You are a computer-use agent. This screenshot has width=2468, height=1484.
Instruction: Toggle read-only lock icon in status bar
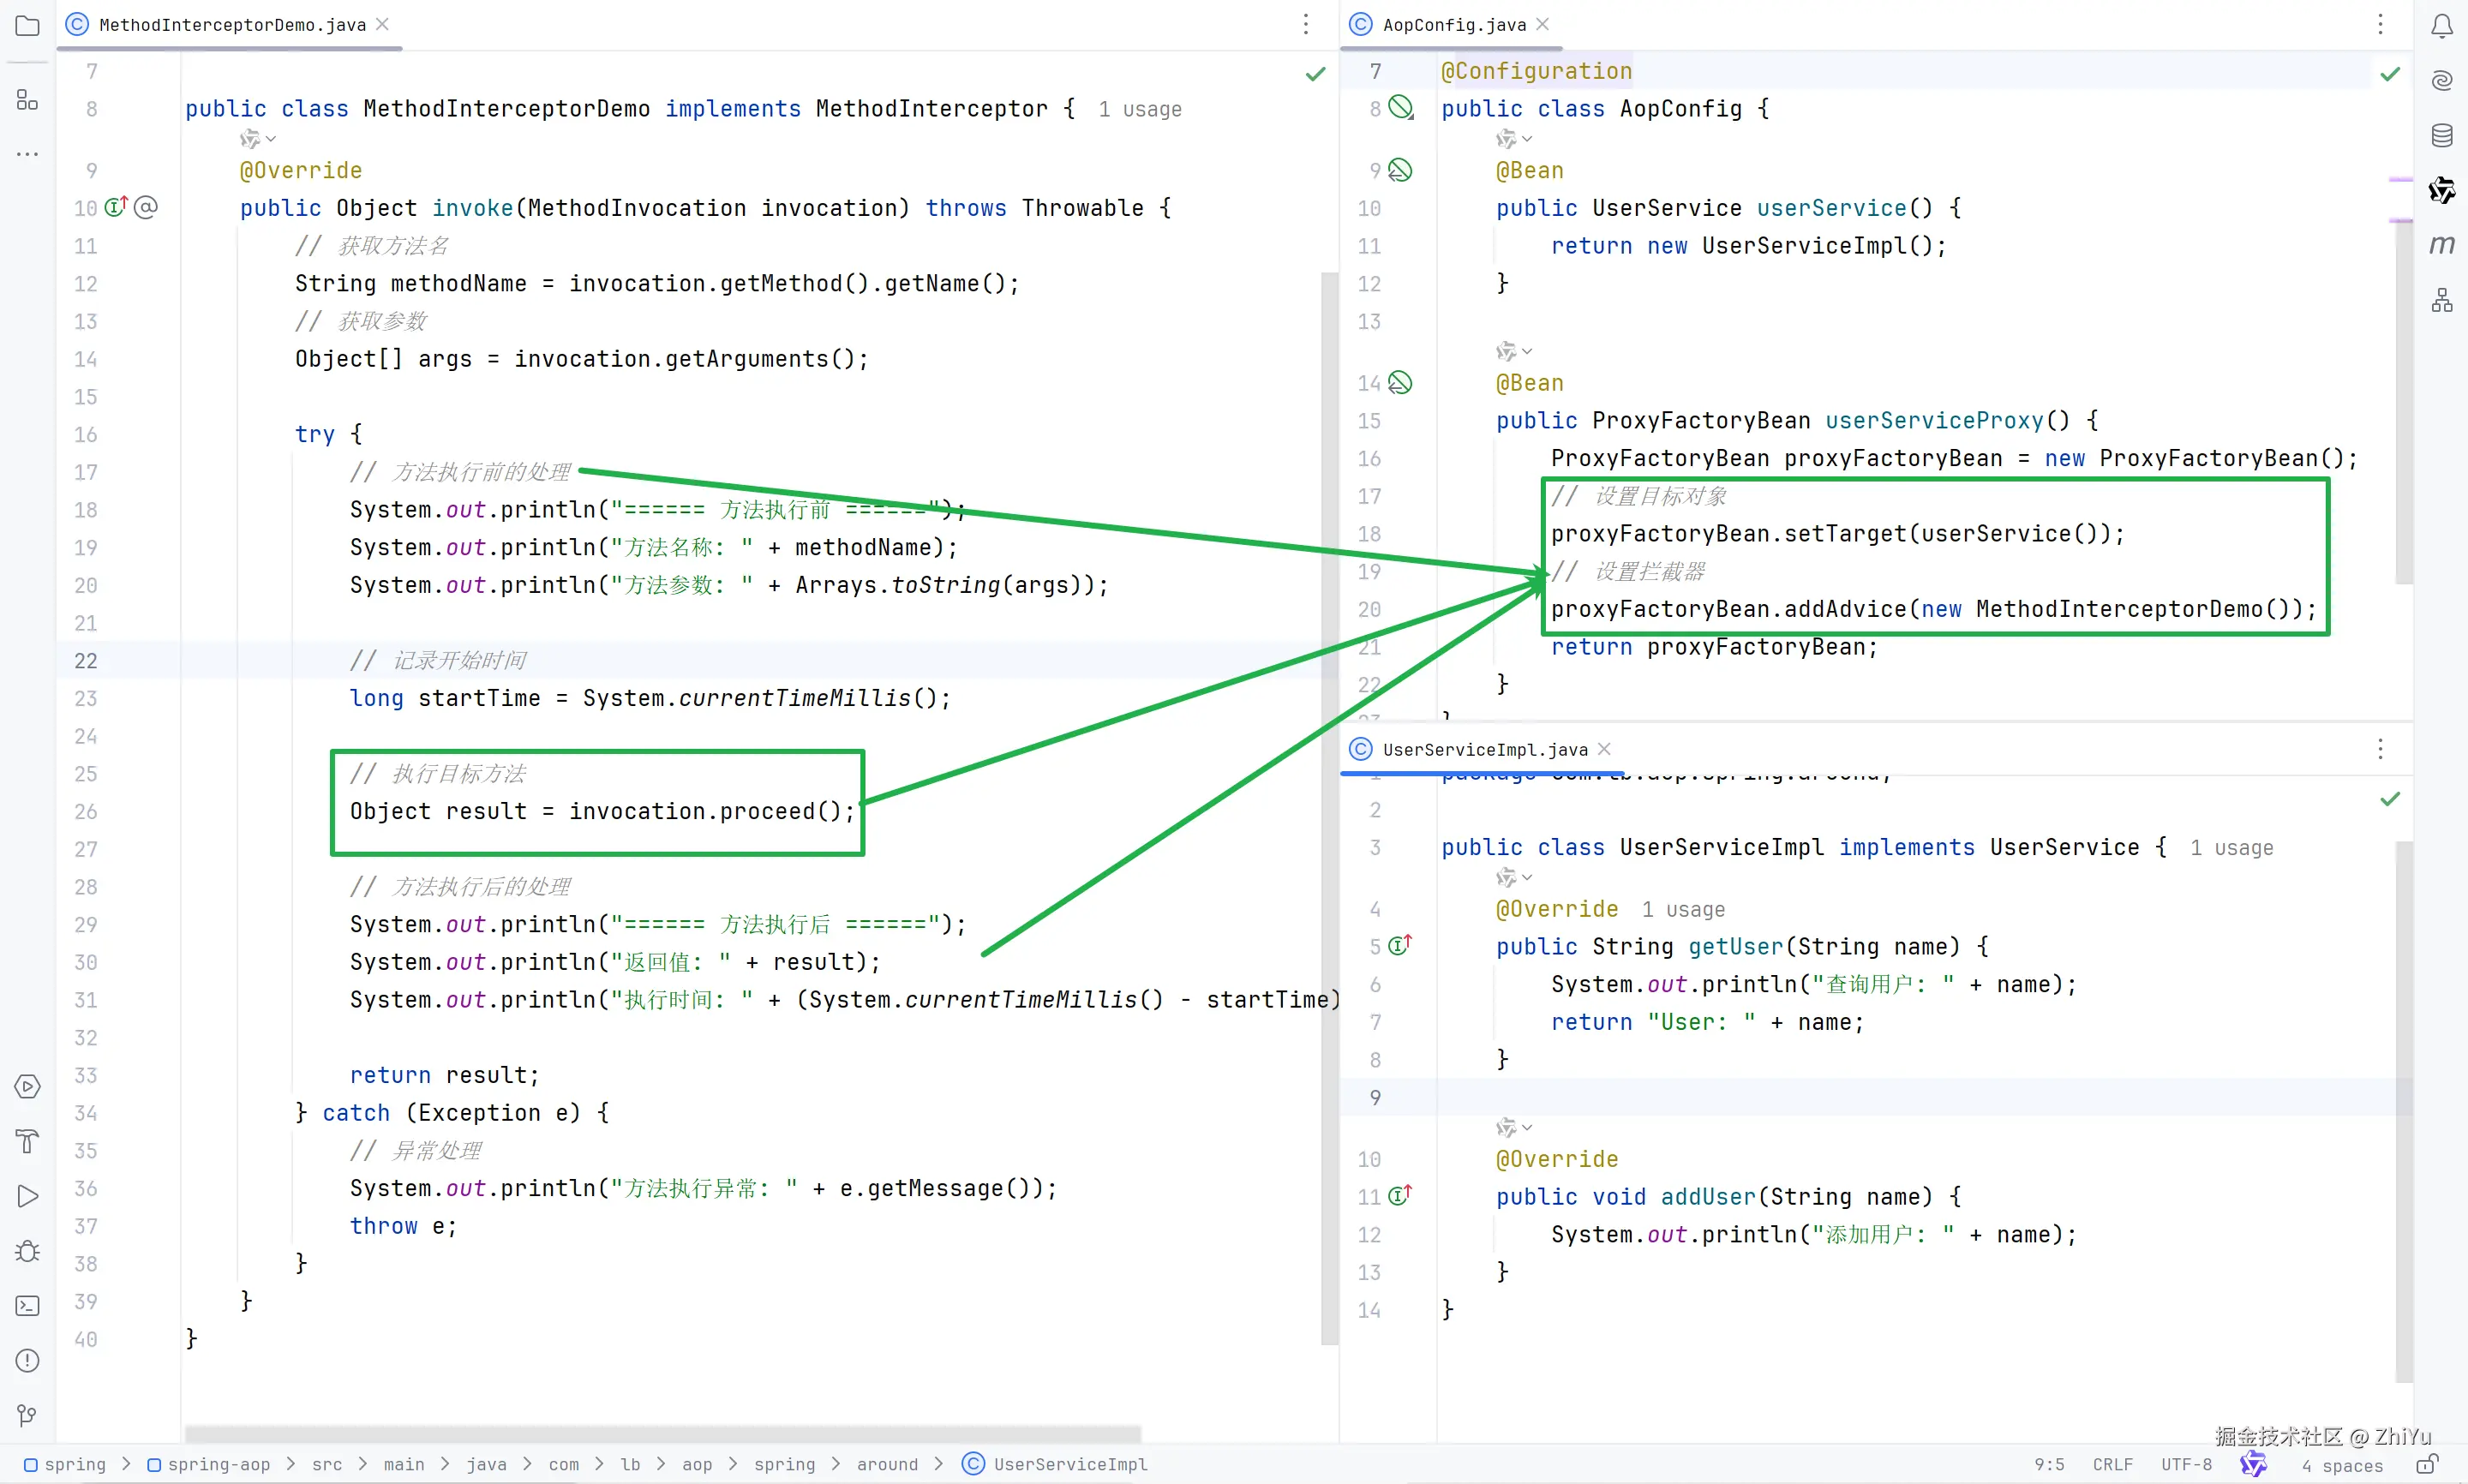click(x=2427, y=1465)
